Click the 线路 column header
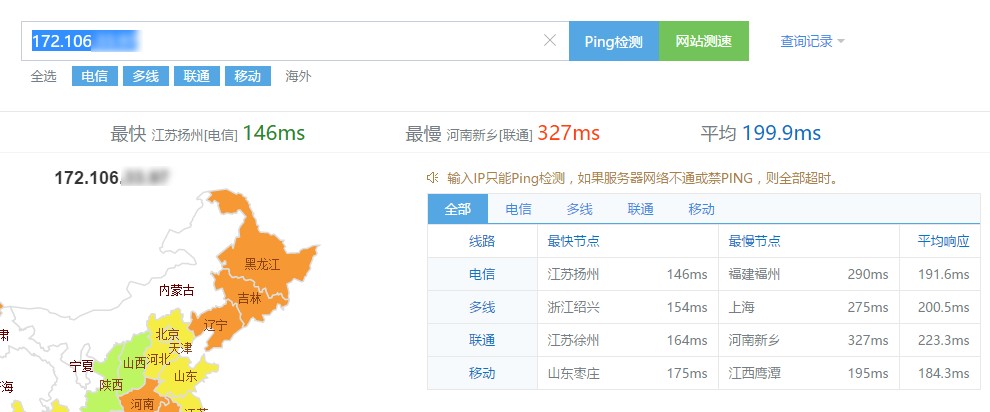The image size is (990, 412). [482, 241]
